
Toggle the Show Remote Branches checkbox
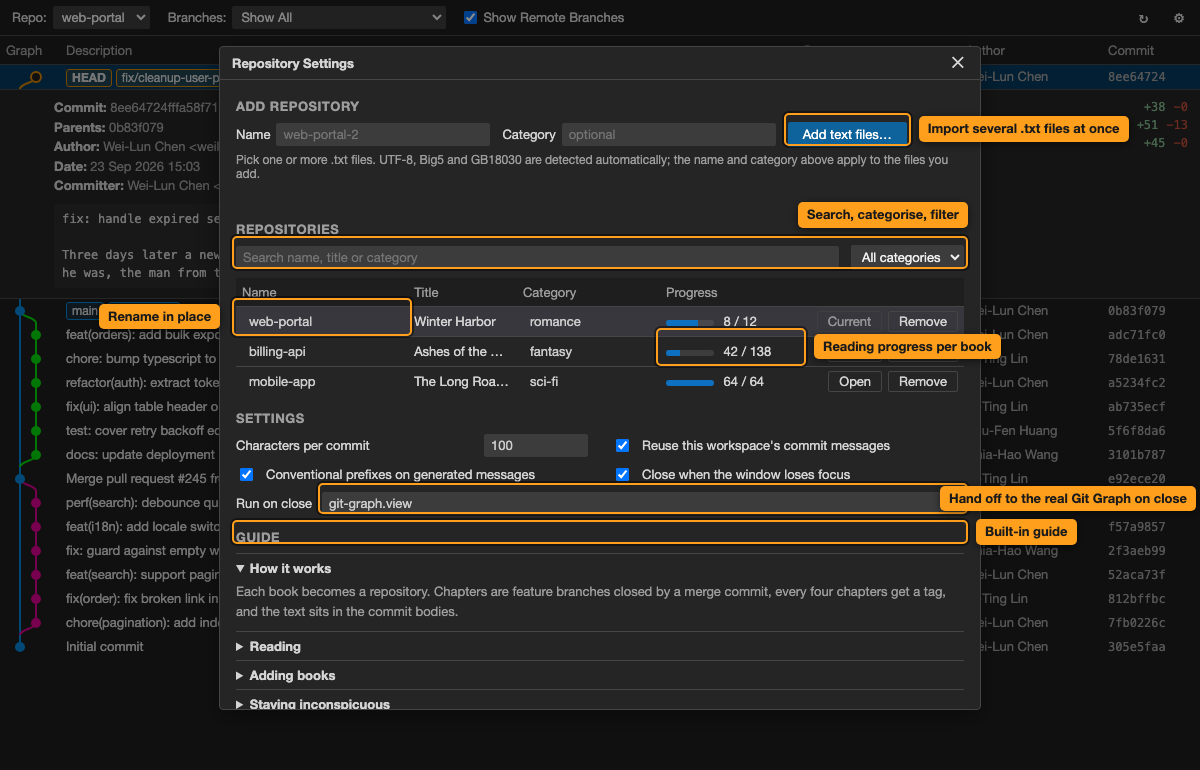point(470,17)
